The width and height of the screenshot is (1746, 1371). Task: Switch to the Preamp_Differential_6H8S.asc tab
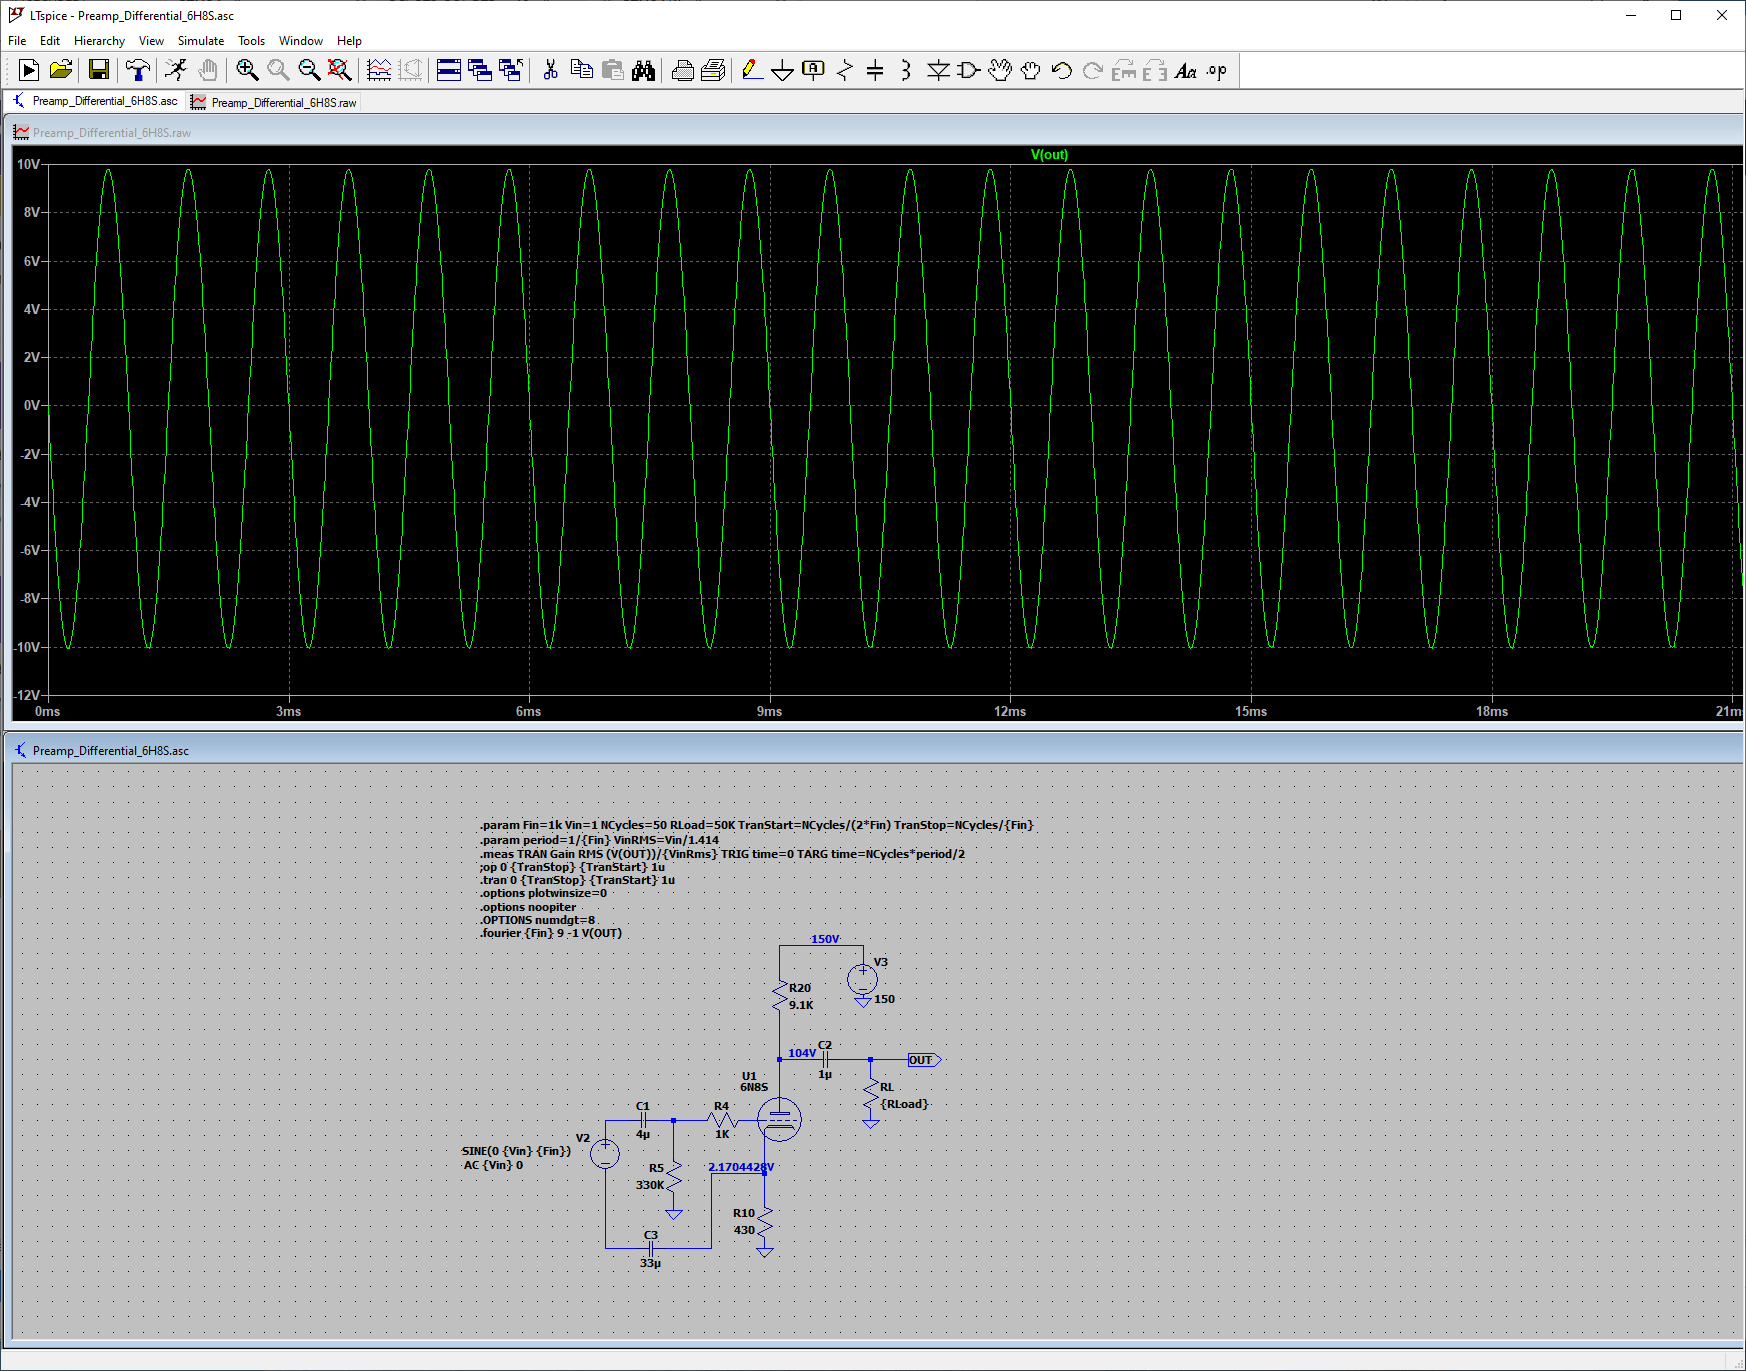(95, 101)
